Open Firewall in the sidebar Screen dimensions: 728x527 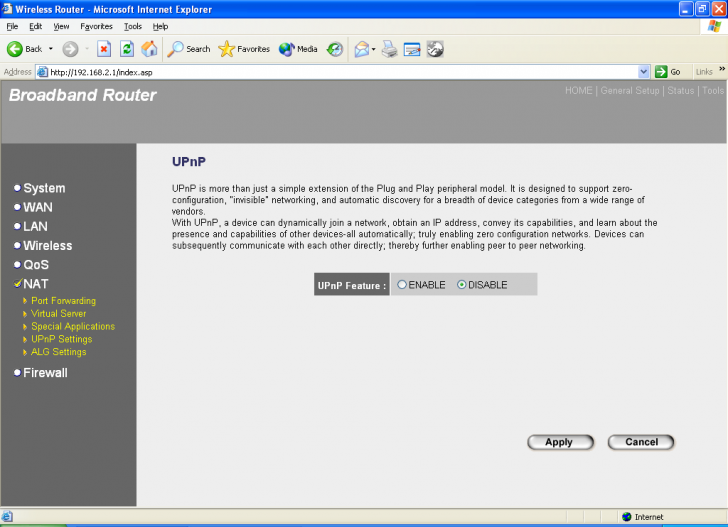pos(45,372)
